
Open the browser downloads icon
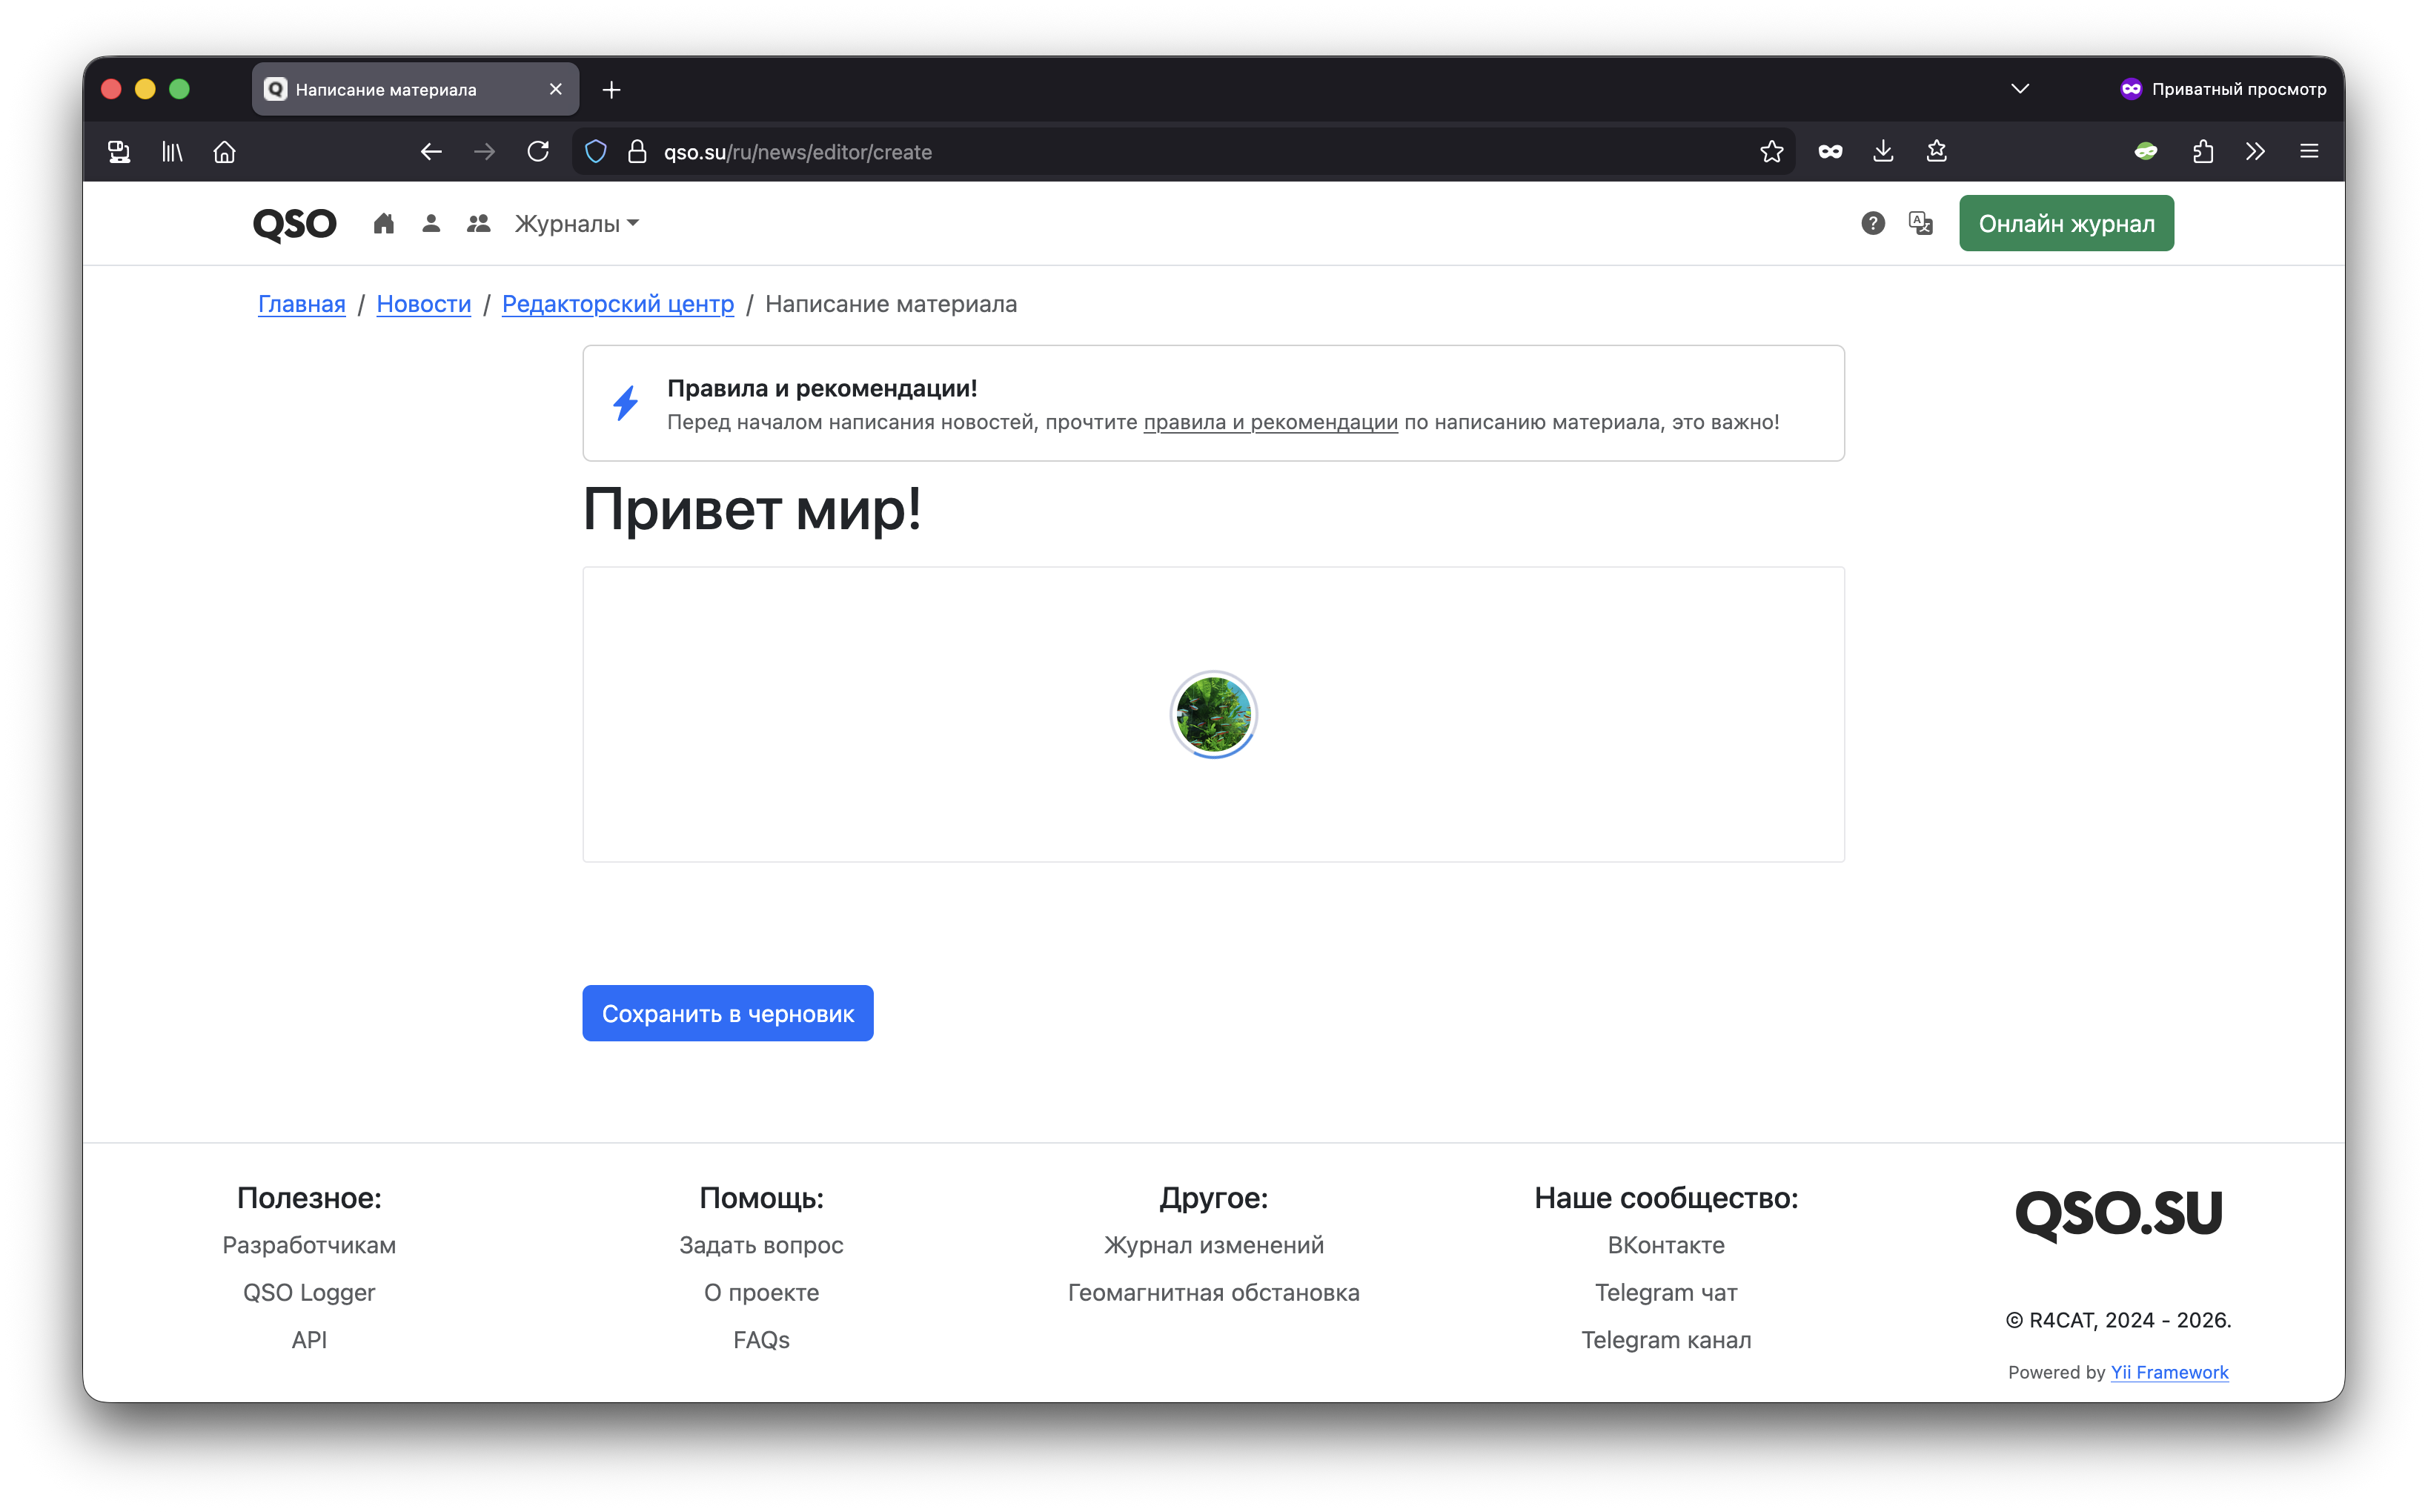click(1883, 152)
